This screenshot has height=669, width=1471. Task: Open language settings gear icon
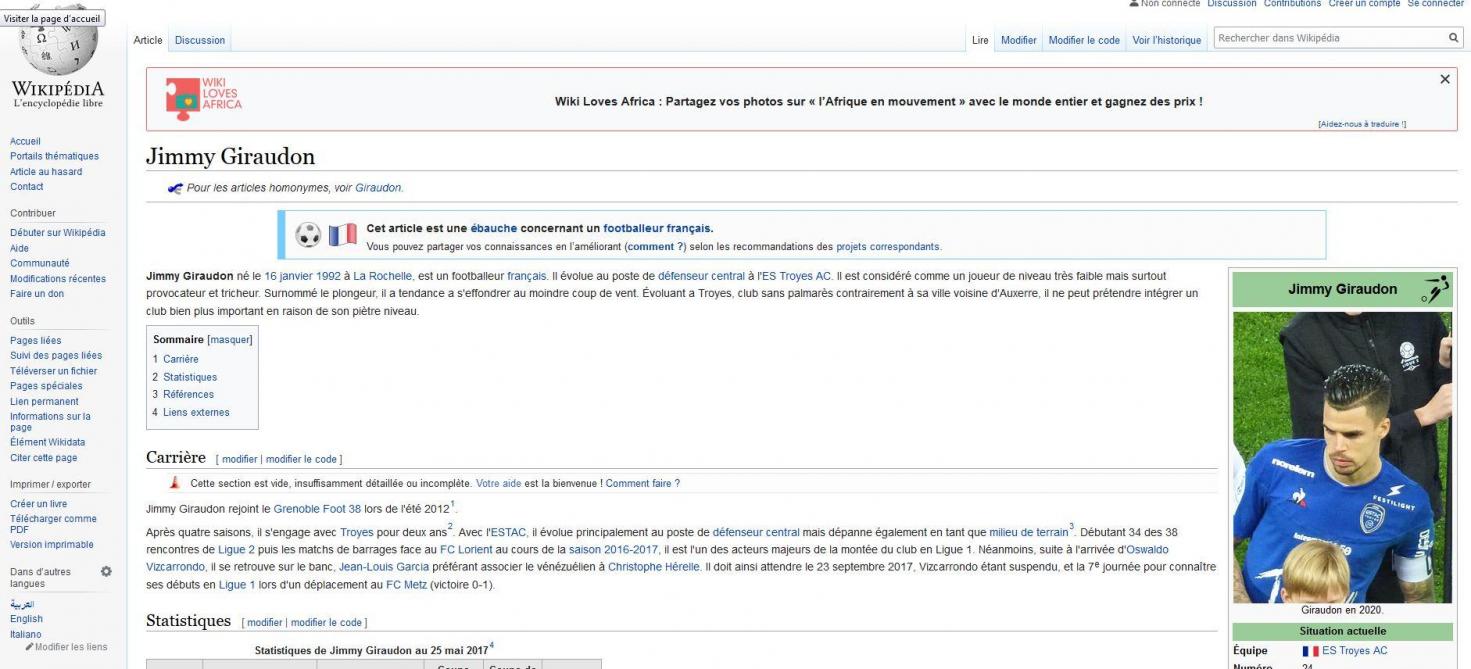tap(106, 571)
